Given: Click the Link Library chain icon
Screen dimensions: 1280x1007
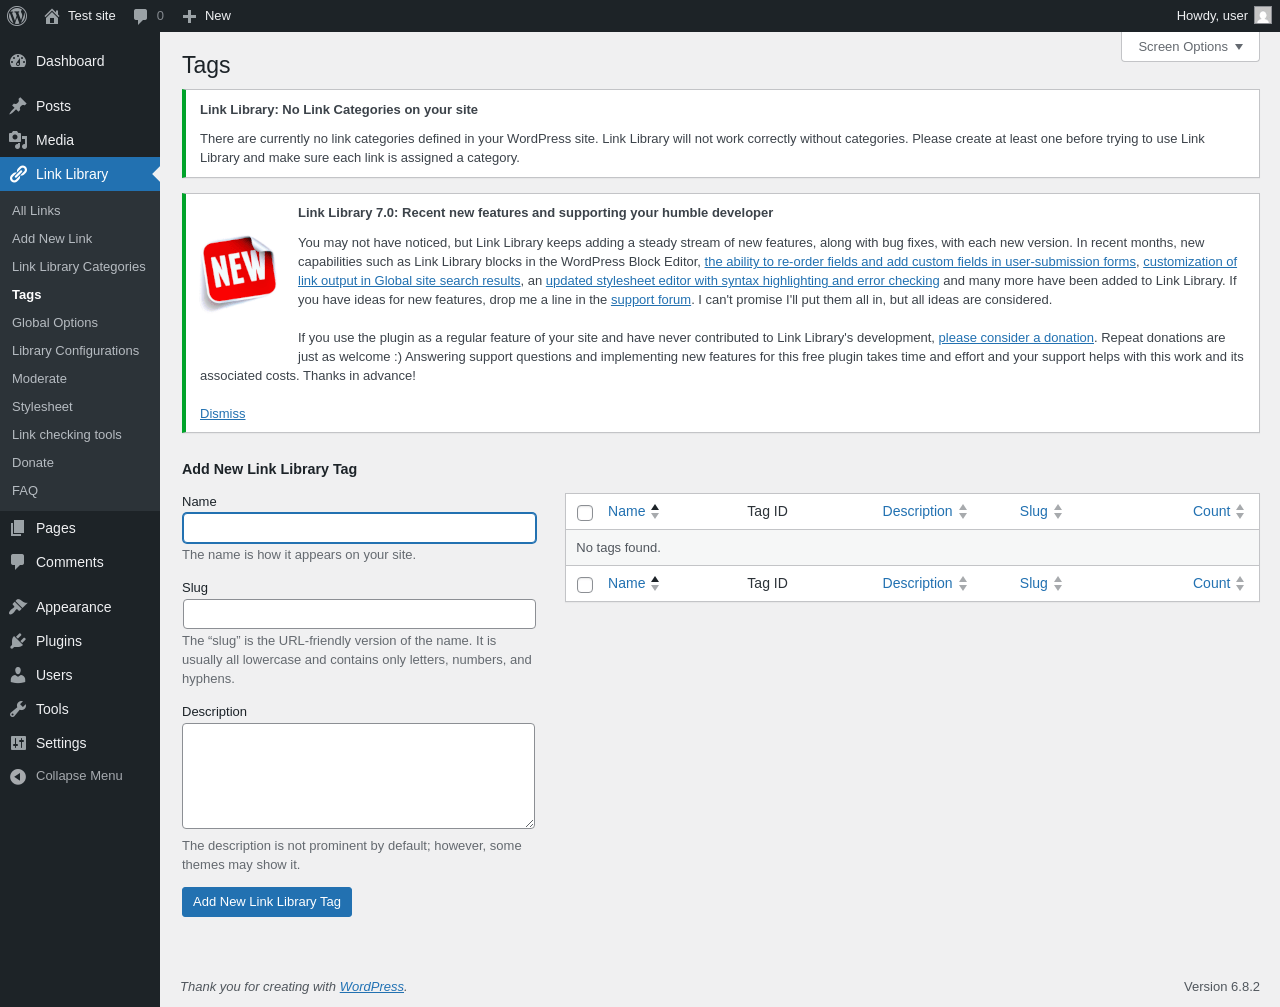Looking at the screenshot, I should tap(18, 174).
